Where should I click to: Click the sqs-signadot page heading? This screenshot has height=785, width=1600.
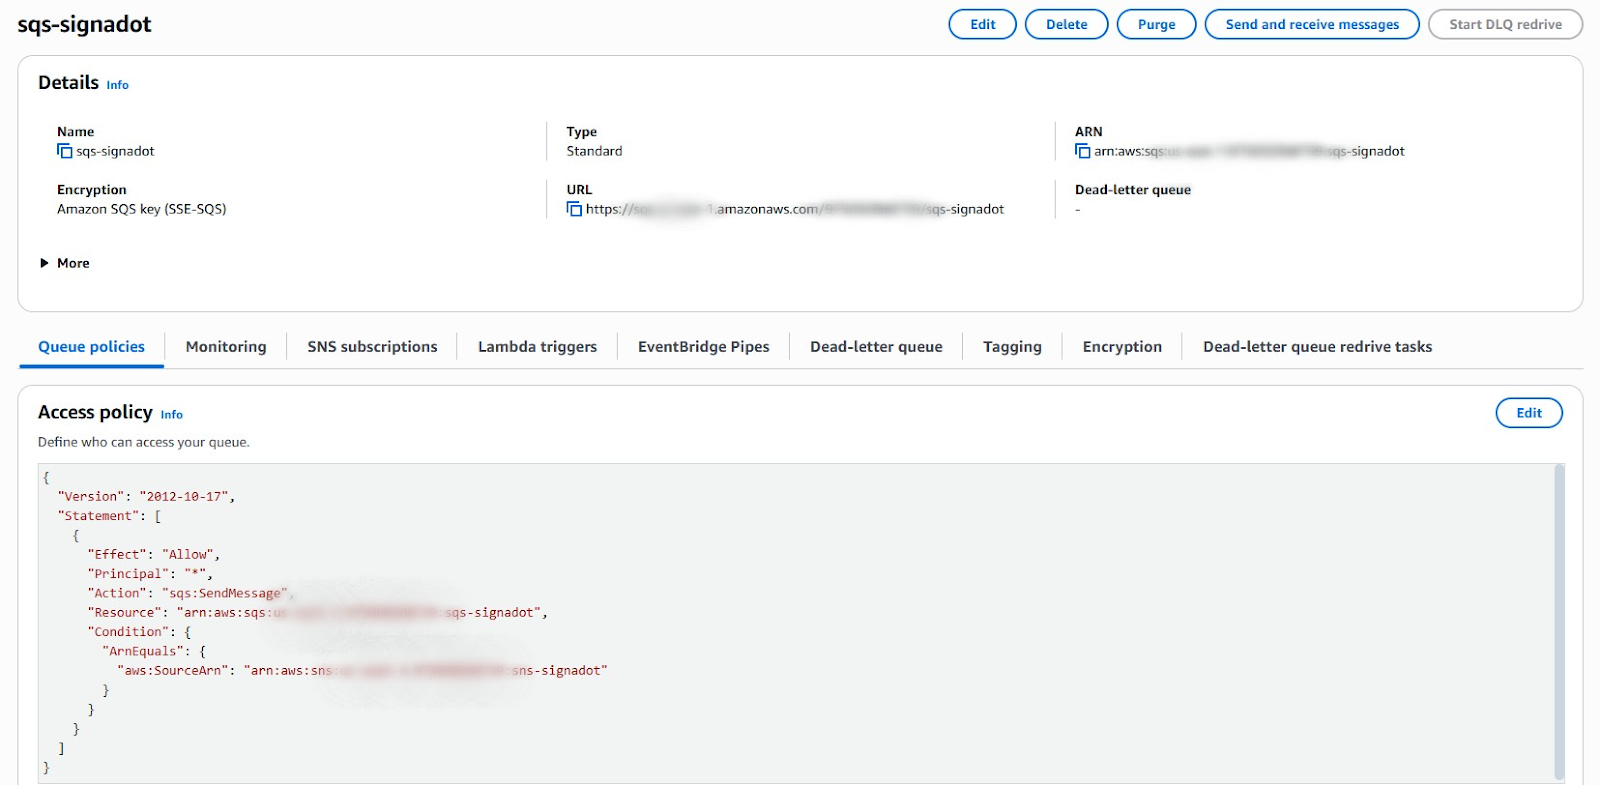[x=84, y=24]
